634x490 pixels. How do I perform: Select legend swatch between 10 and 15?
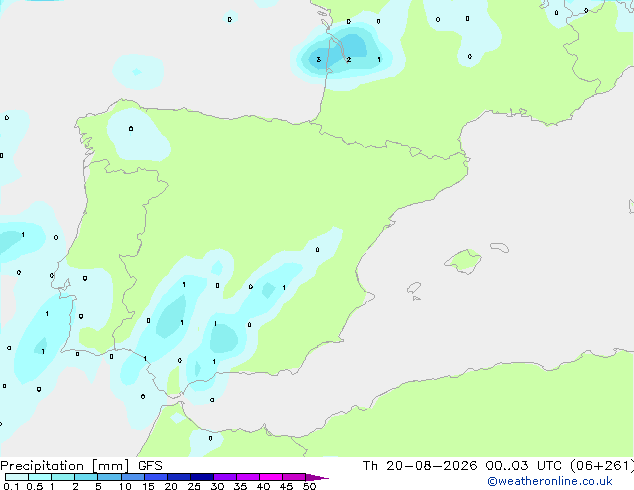pyautogui.click(x=133, y=477)
